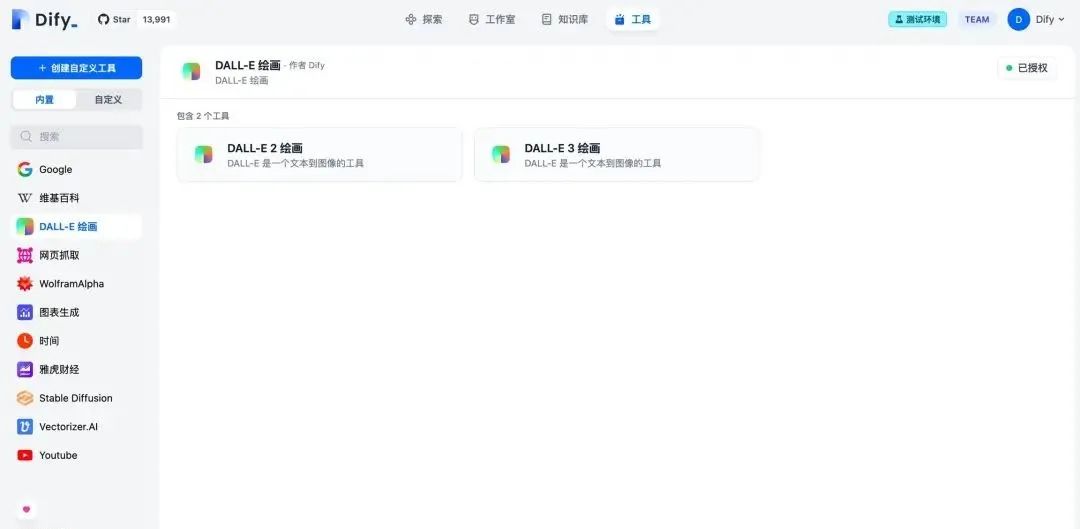Click the Youtube icon

point(25,455)
